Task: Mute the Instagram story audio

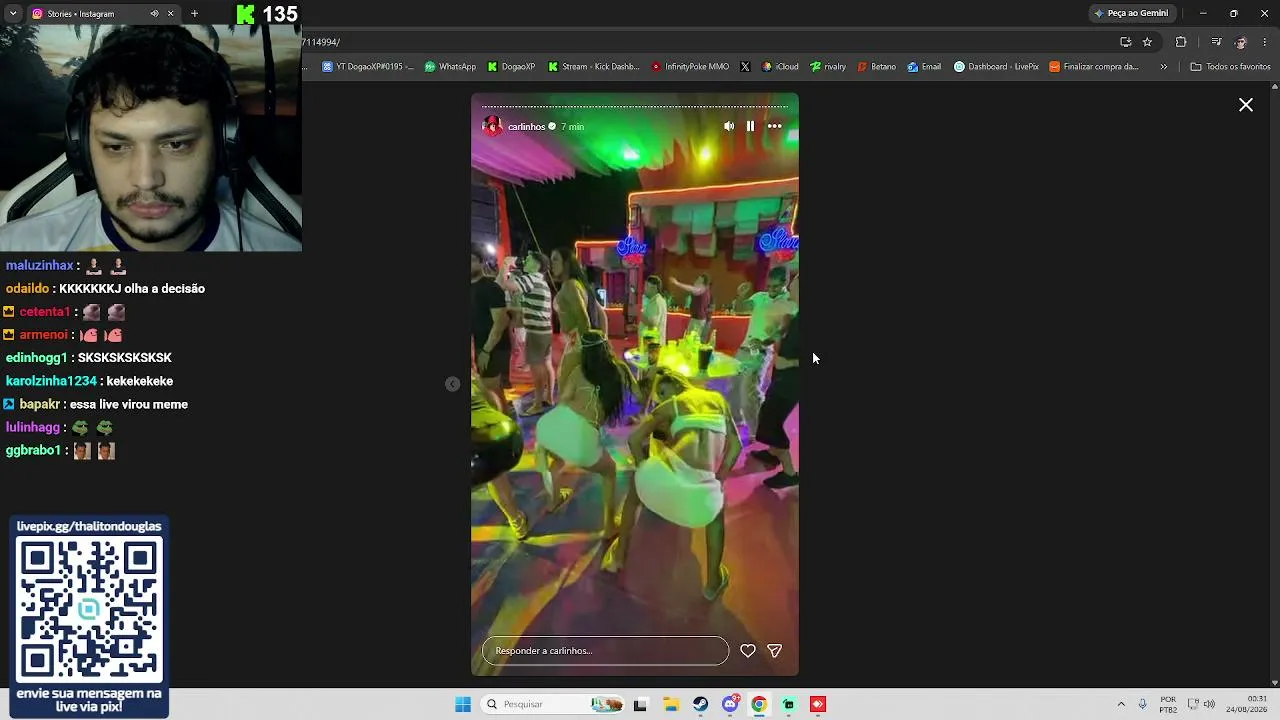Action: pos(729,126)
